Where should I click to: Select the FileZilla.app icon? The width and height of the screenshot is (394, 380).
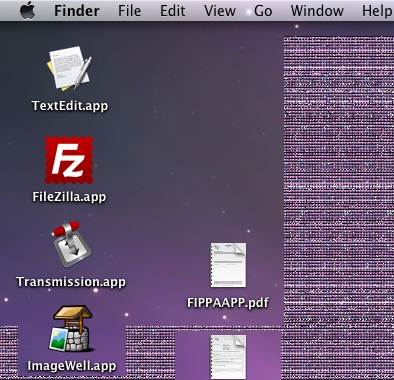(69, 160)
